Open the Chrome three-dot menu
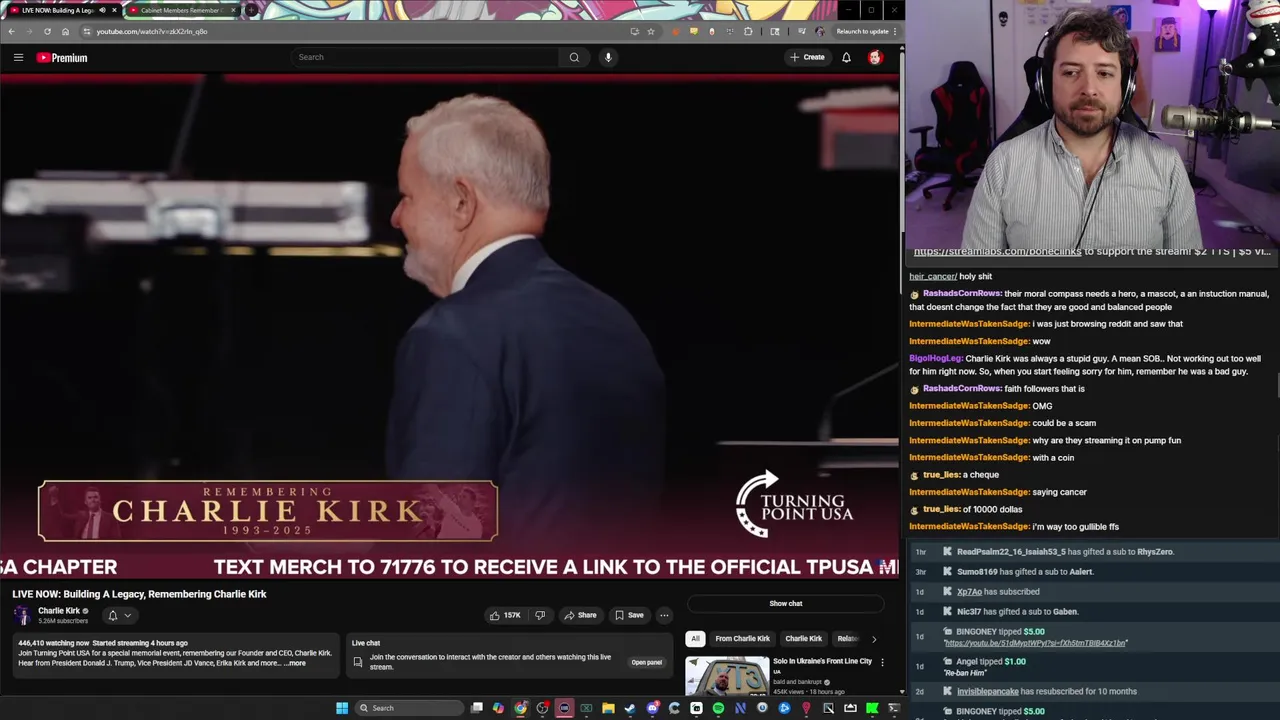The image size is (1280, 720). pos(895,31)
